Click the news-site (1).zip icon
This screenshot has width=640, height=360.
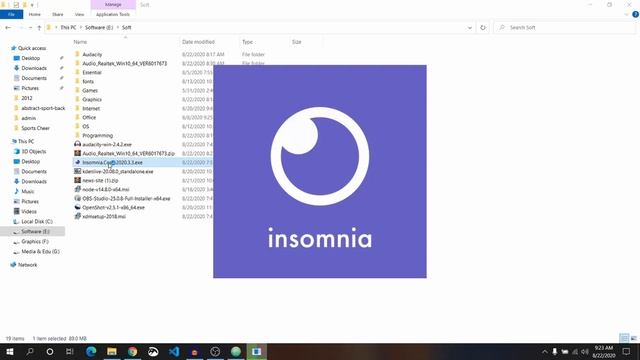click(x=78, y=180)
